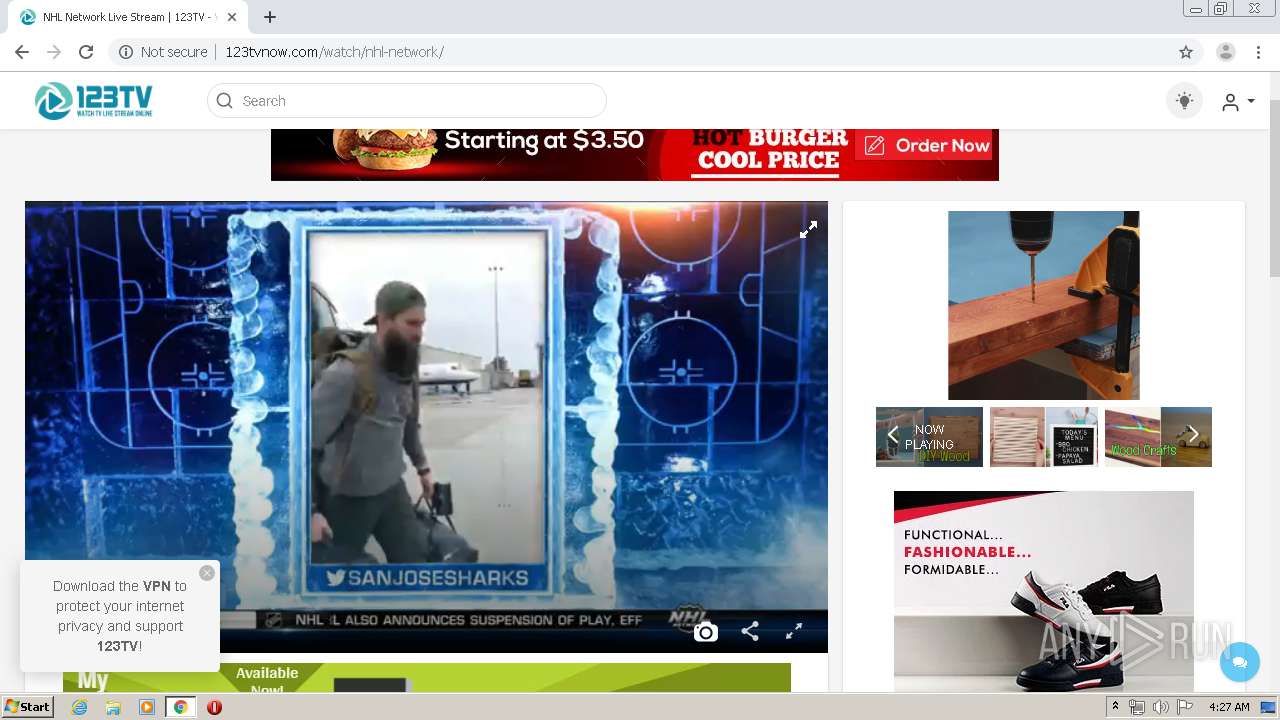Open a new browser tab
1280x720 pixels.
point(270,17)
